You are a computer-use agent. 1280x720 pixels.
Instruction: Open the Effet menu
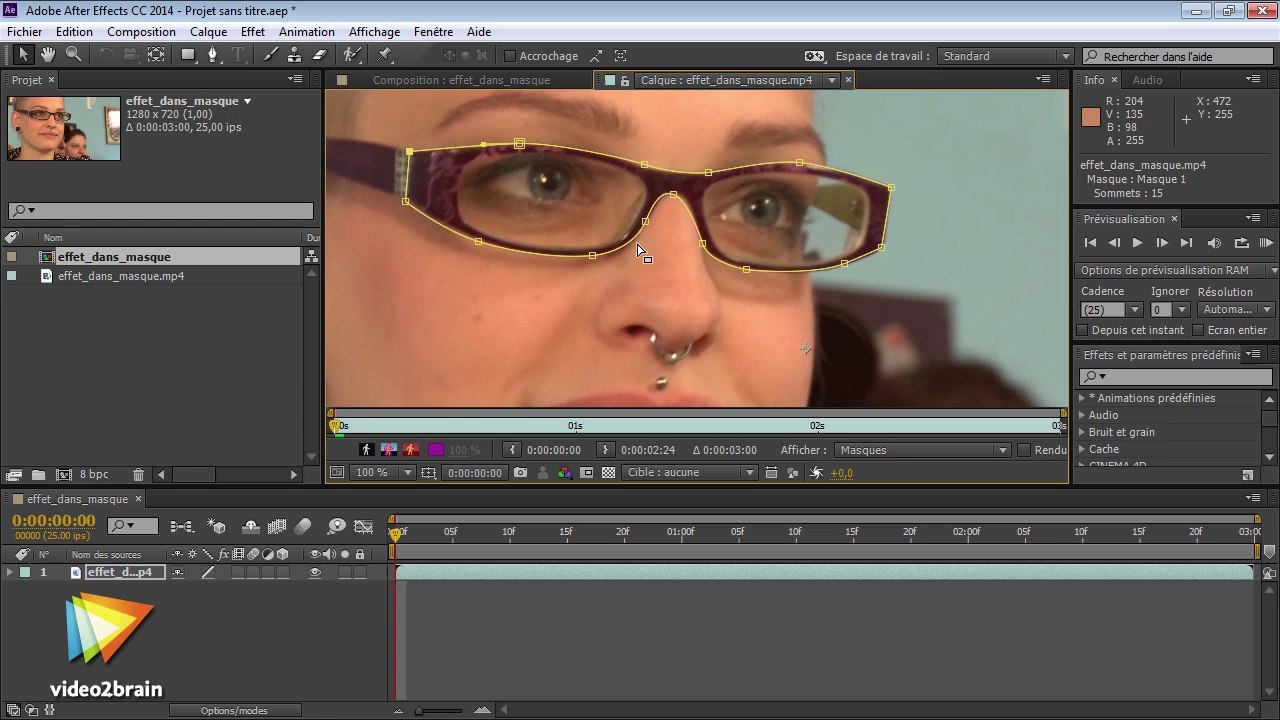253,32
